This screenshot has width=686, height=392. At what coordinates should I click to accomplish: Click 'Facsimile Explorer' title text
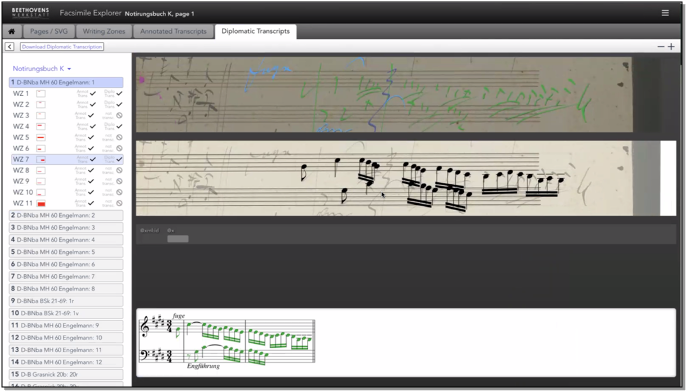pos(90,13)
